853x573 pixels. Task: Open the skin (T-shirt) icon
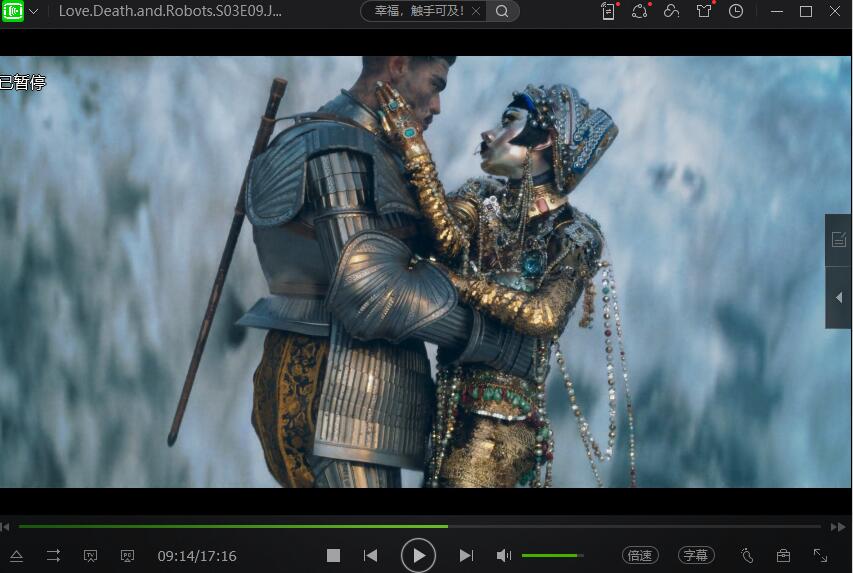[704, 11]
